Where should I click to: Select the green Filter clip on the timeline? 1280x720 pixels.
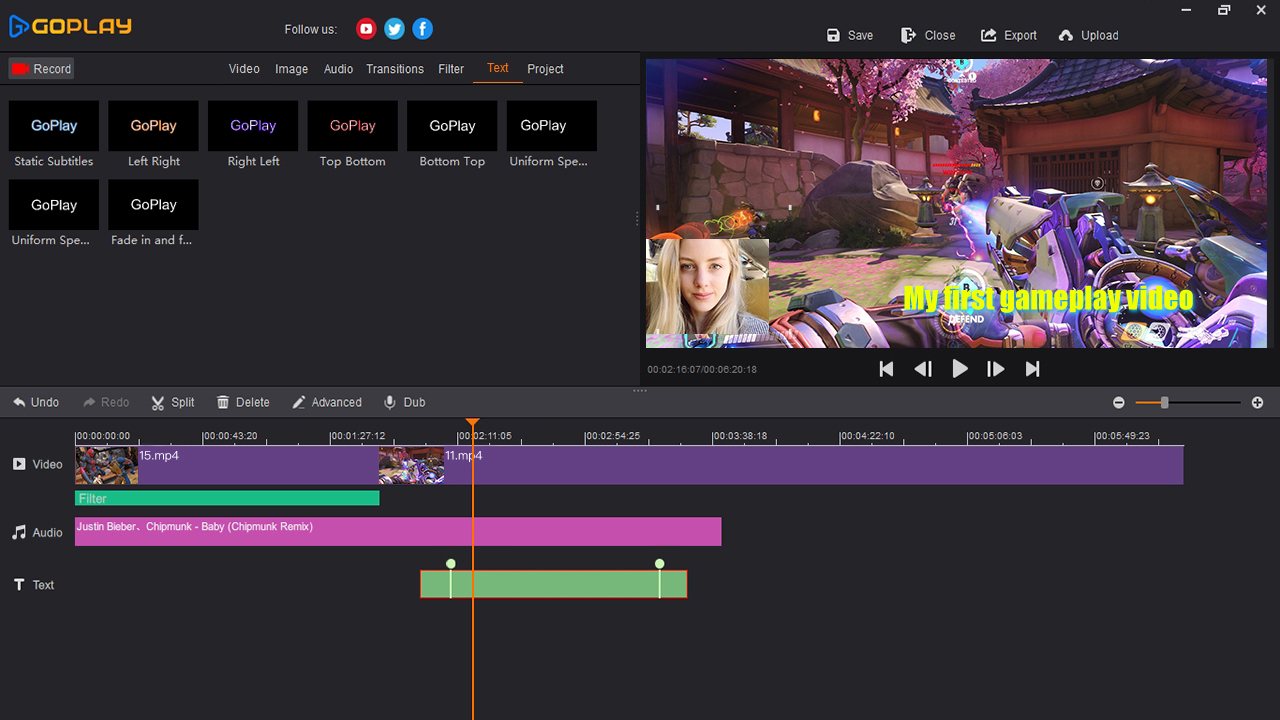click(226, 497)
